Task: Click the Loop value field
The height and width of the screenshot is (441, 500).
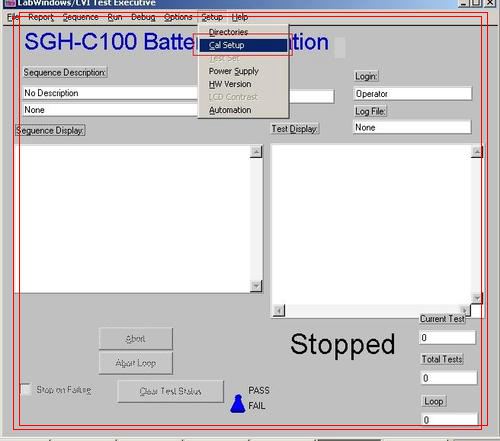Action: tap(449, 419)
